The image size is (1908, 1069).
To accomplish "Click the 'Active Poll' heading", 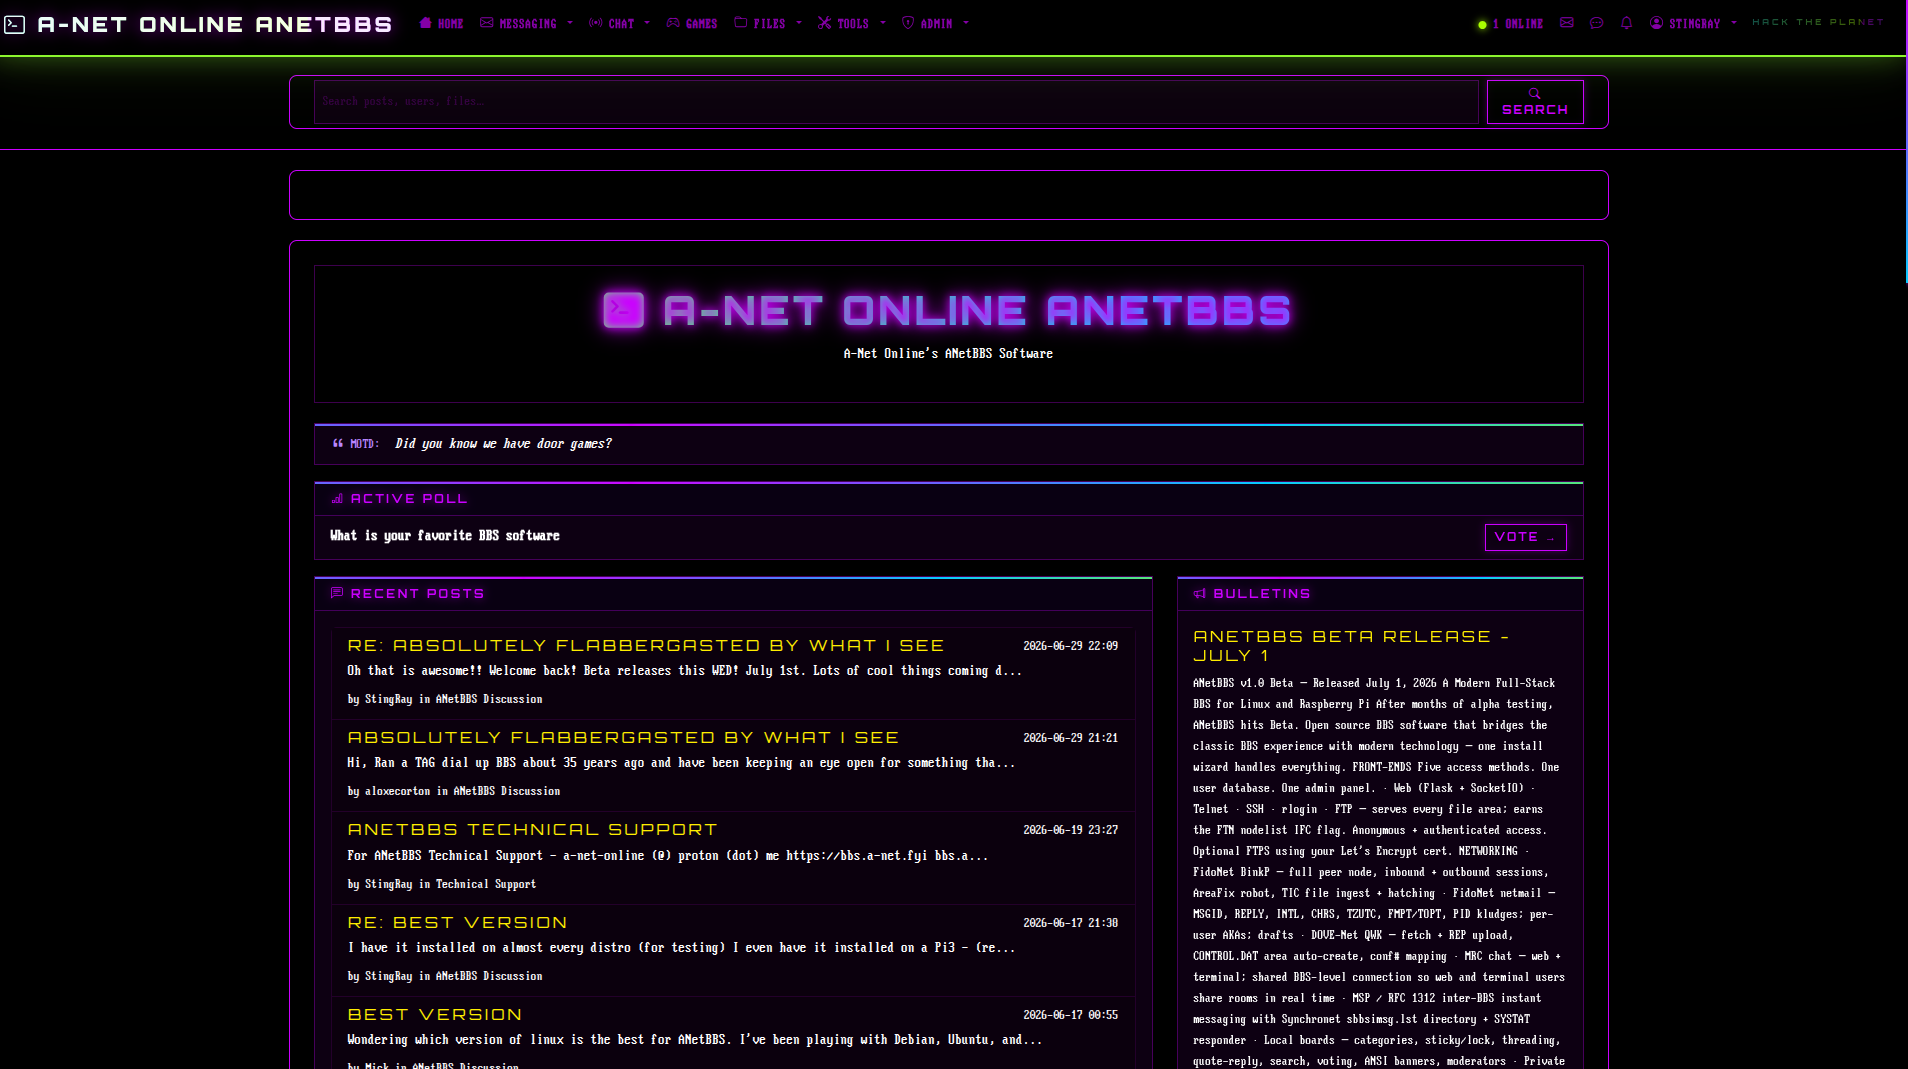I will [x=409, y=499].
